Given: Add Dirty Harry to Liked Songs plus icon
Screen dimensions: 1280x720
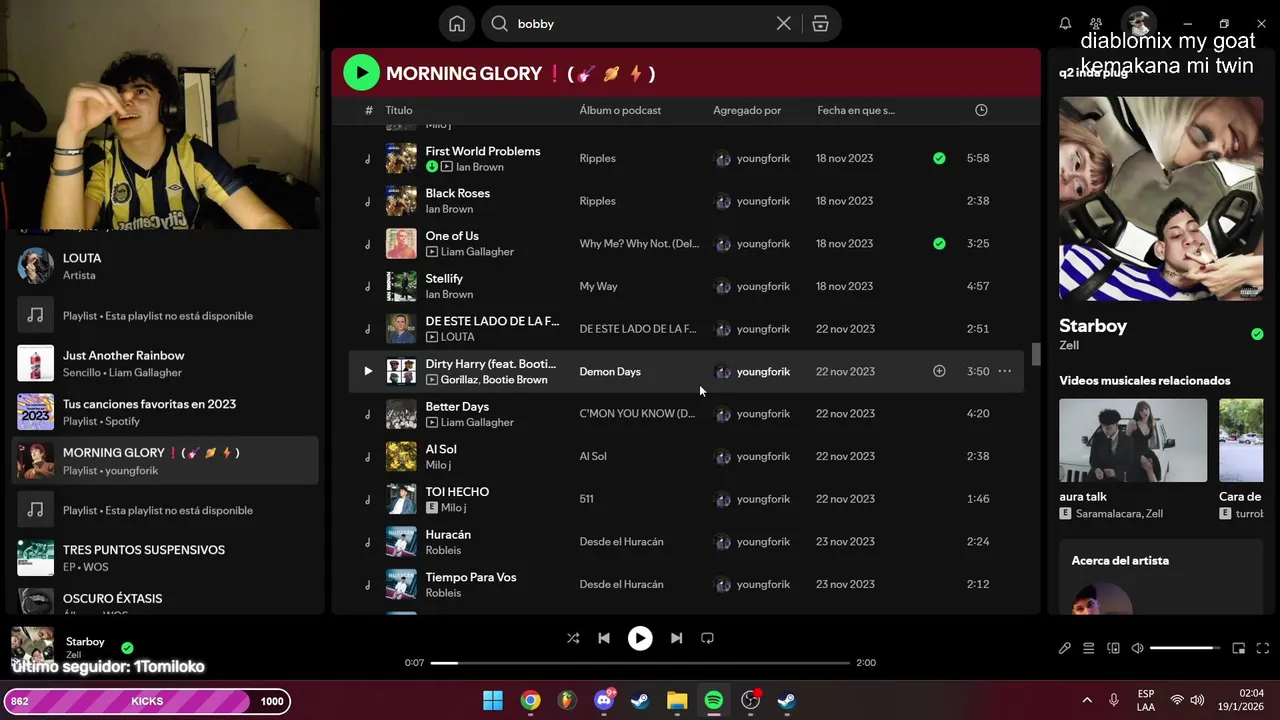Looking at the screenshot, I should point(939,371).
